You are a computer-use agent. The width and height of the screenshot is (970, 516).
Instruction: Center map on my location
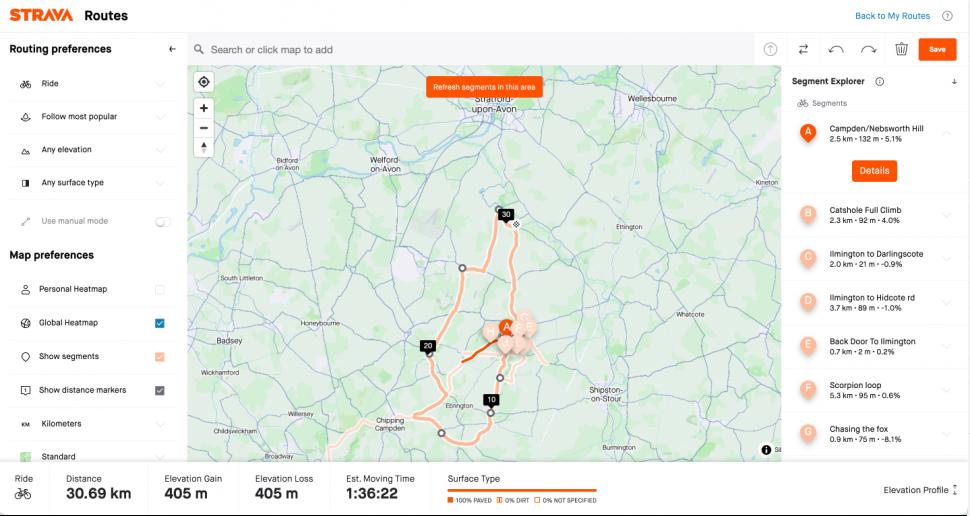pyautogui.click(x=204, y=82)
